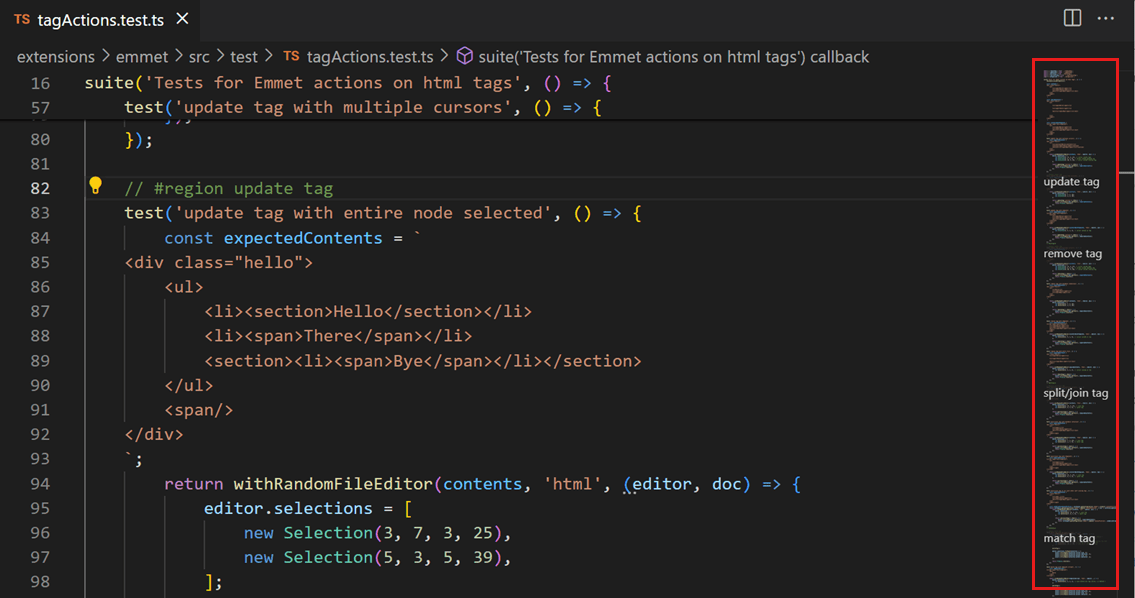Jump to 'split/join tag' section in minimap
1135x598 pixels.
pos(1076,393)
